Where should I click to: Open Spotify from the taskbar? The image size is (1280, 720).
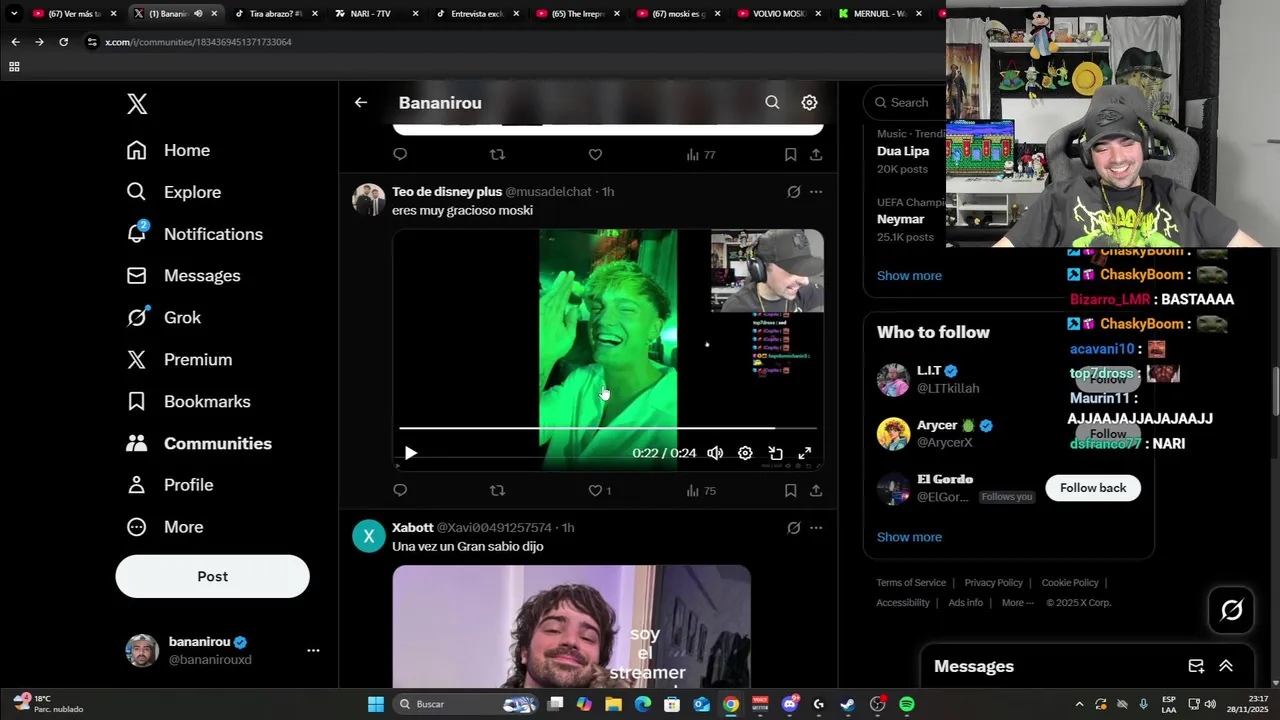click(906, 704)
